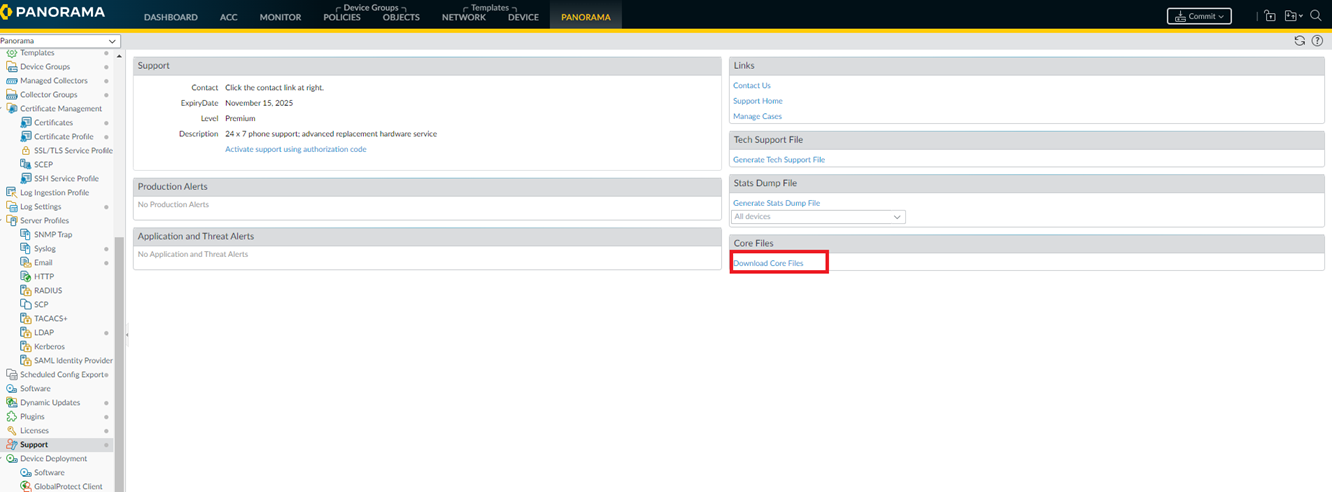The height and width of the screenshot is (492, 1332).
Task: Click the TACACS+ icon in sidebar
Action: [26, 319]
